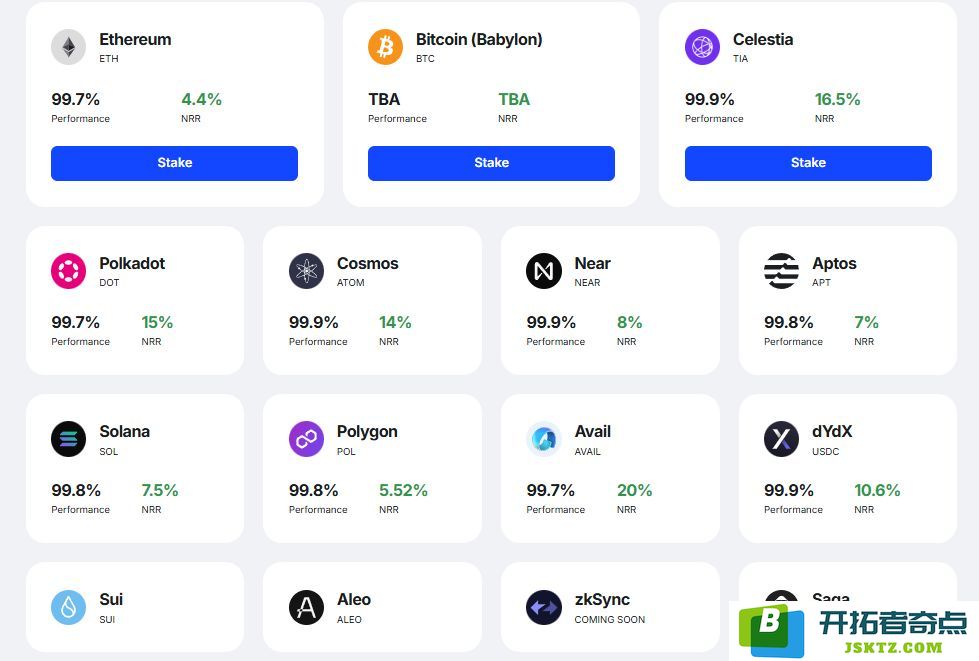Viewport: 979px width, 661px height.
Task: Stake Ethereum using its Stake button
Action: 174,163
